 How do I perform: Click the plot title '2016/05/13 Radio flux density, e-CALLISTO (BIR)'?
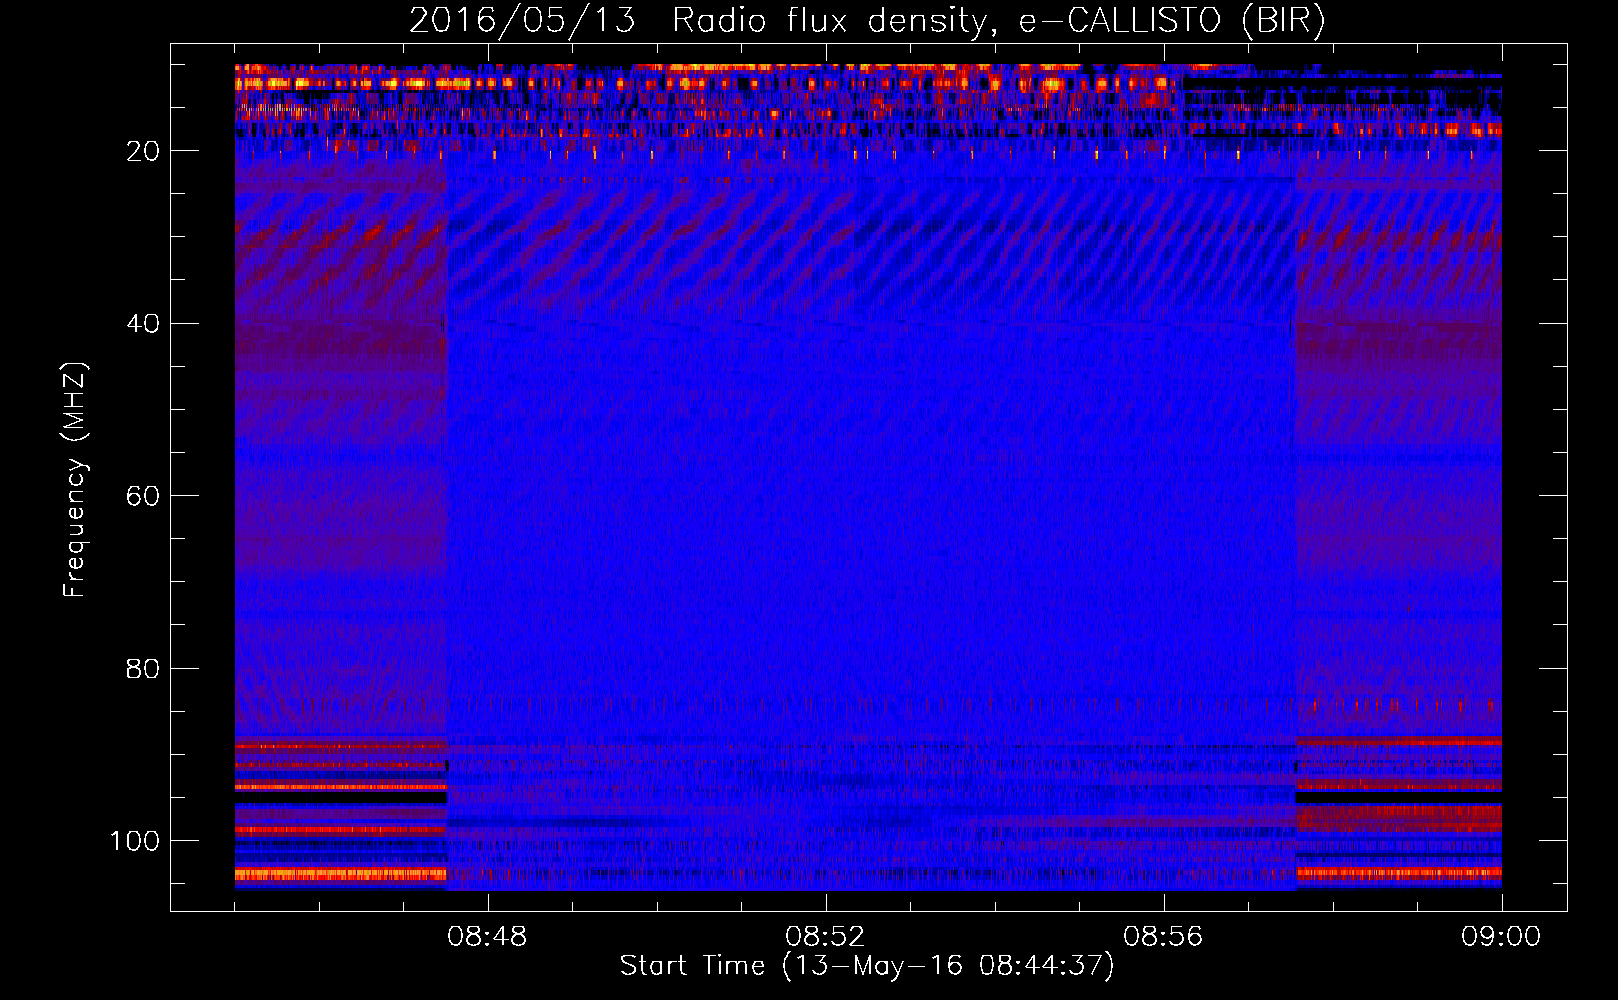[867, 21]
